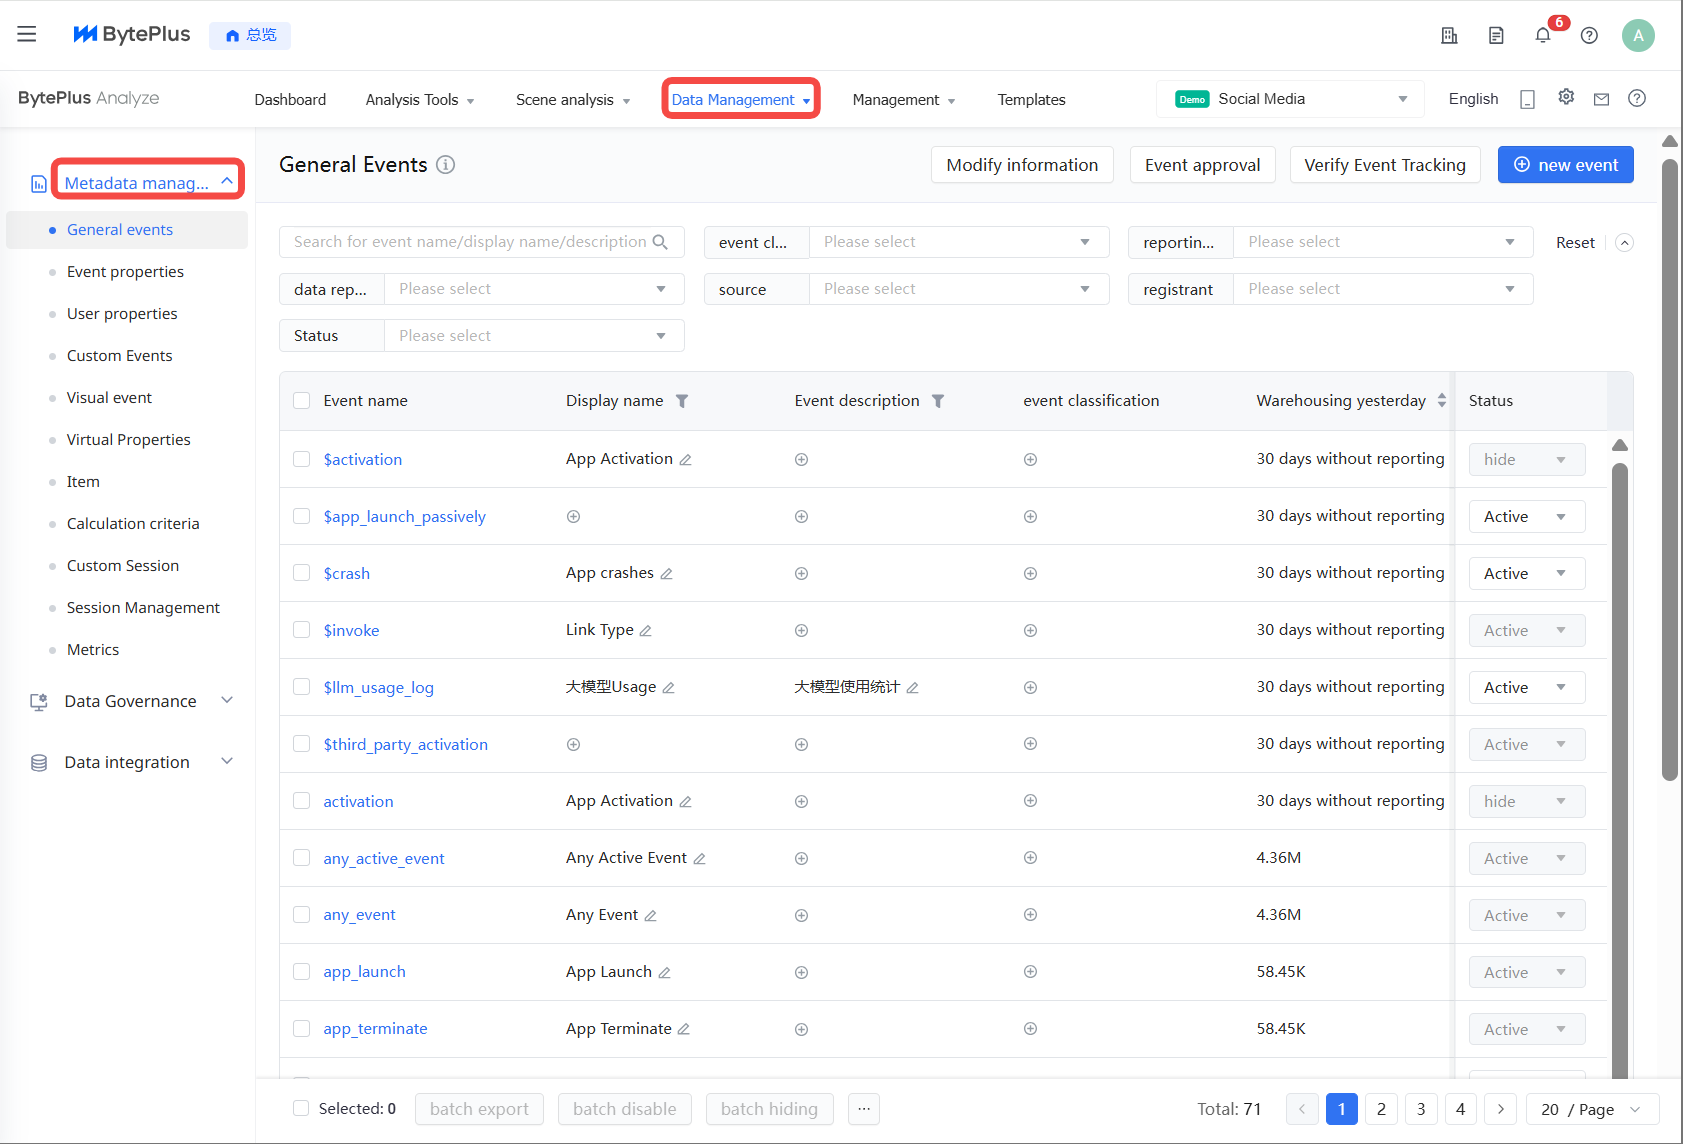Viewport: 1683px width, 1144px height.
Task: Change status dropdown for $crash event
Action: coord(1526,573)
